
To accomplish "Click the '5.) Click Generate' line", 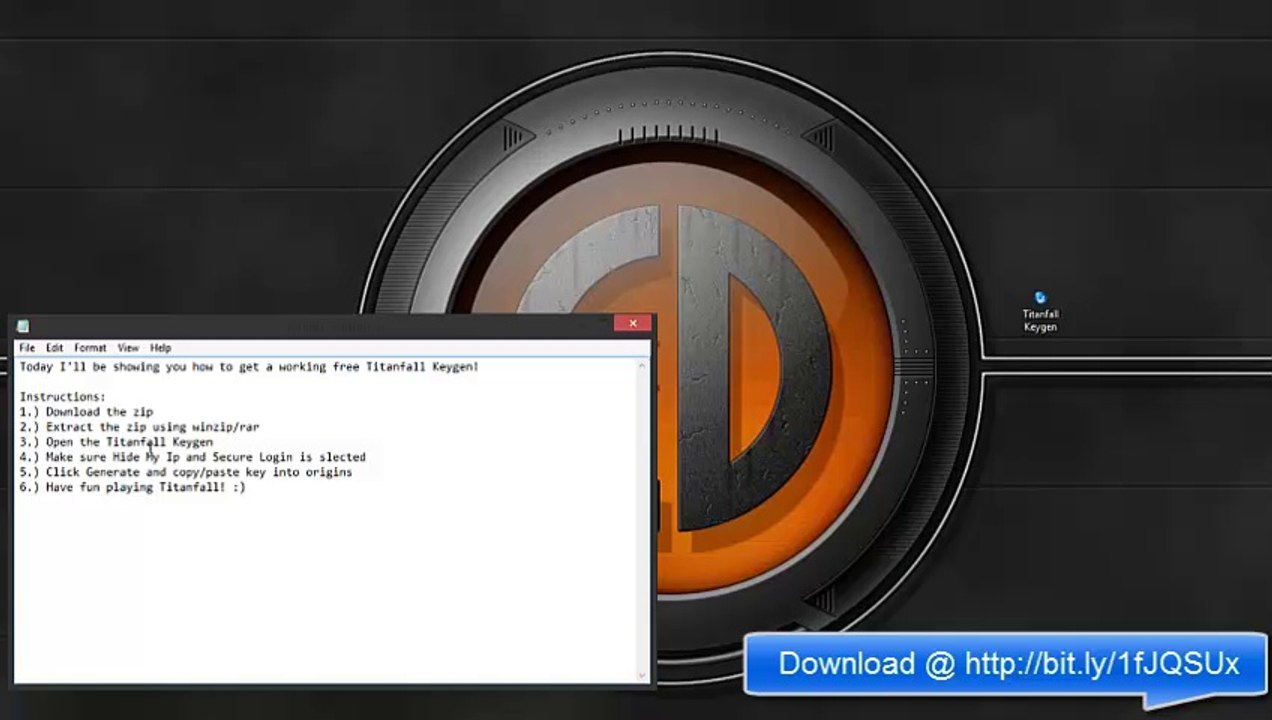I will pyautogui.click(x=186, y=472).
